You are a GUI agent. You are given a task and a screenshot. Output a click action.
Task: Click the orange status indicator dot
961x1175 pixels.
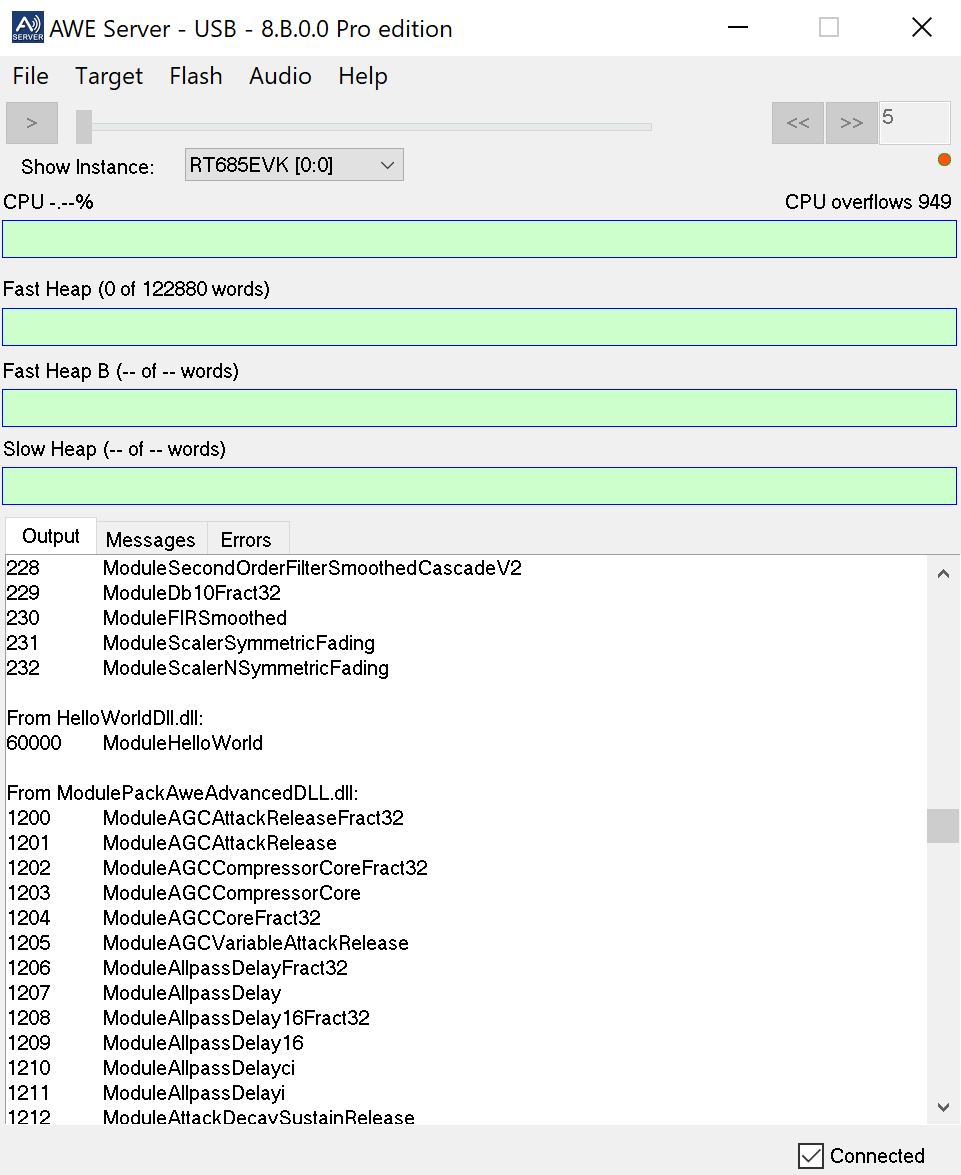(x=944, y=160)
